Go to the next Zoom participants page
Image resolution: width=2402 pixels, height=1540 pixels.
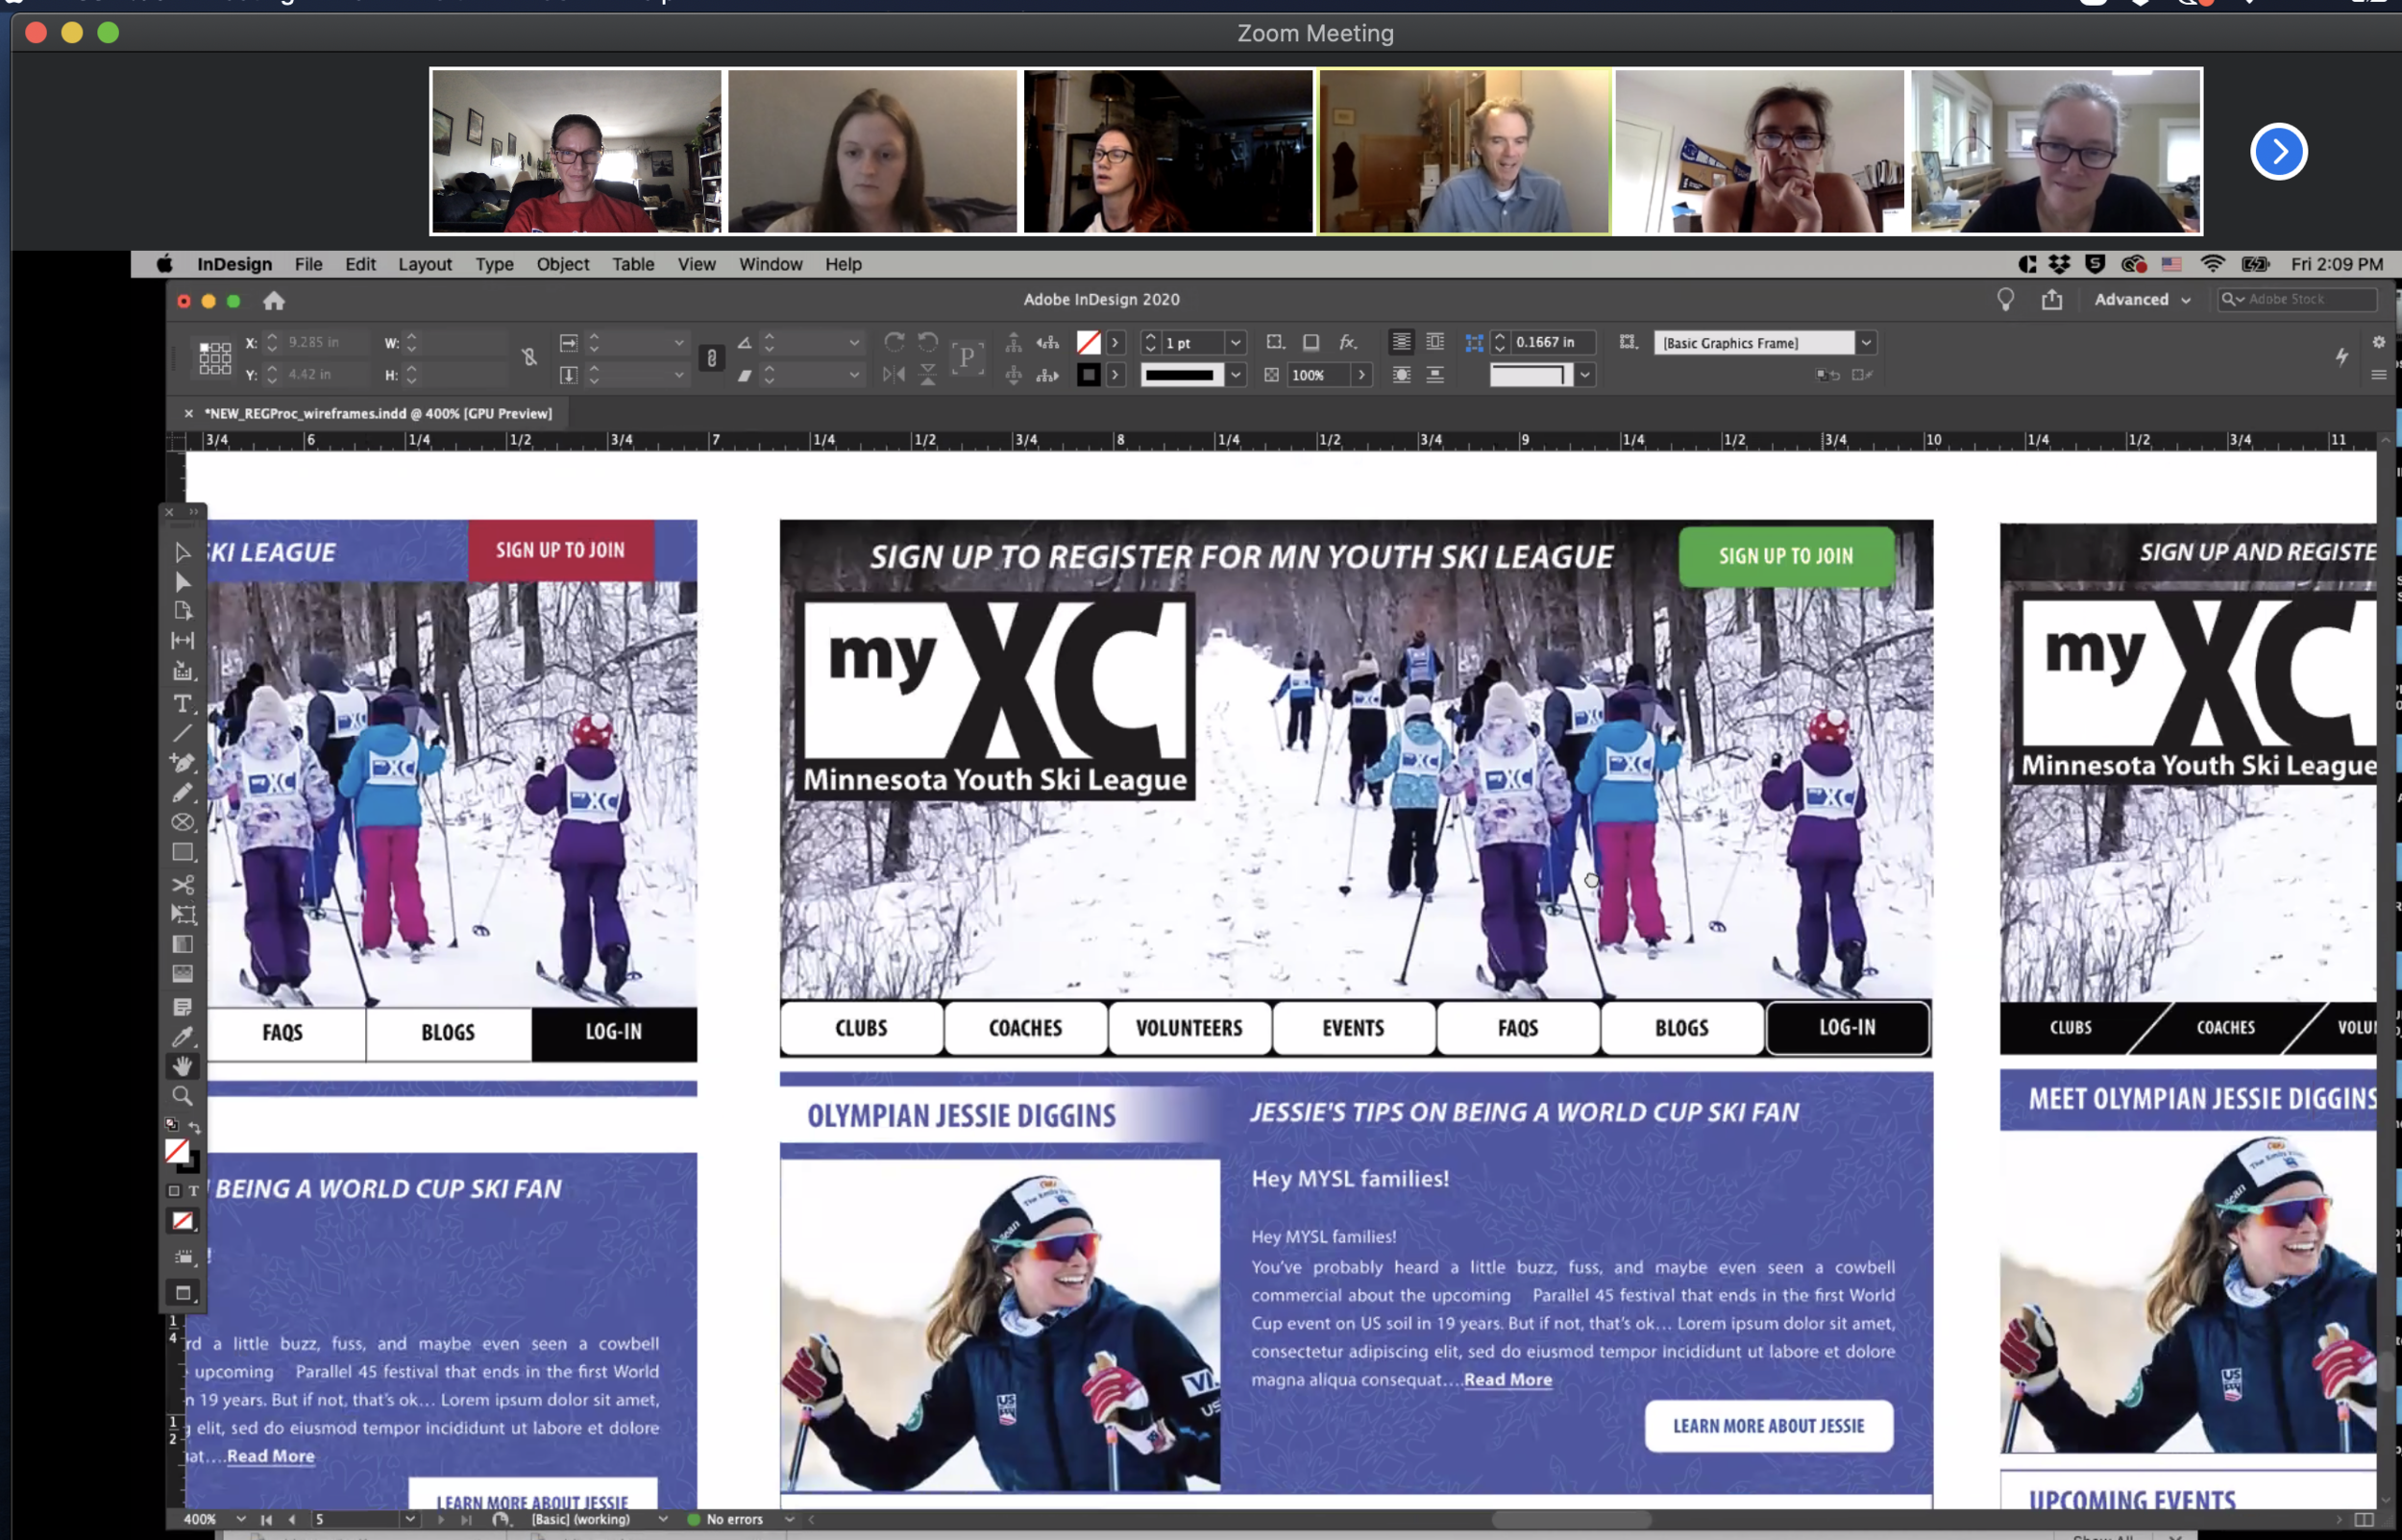2278,152
